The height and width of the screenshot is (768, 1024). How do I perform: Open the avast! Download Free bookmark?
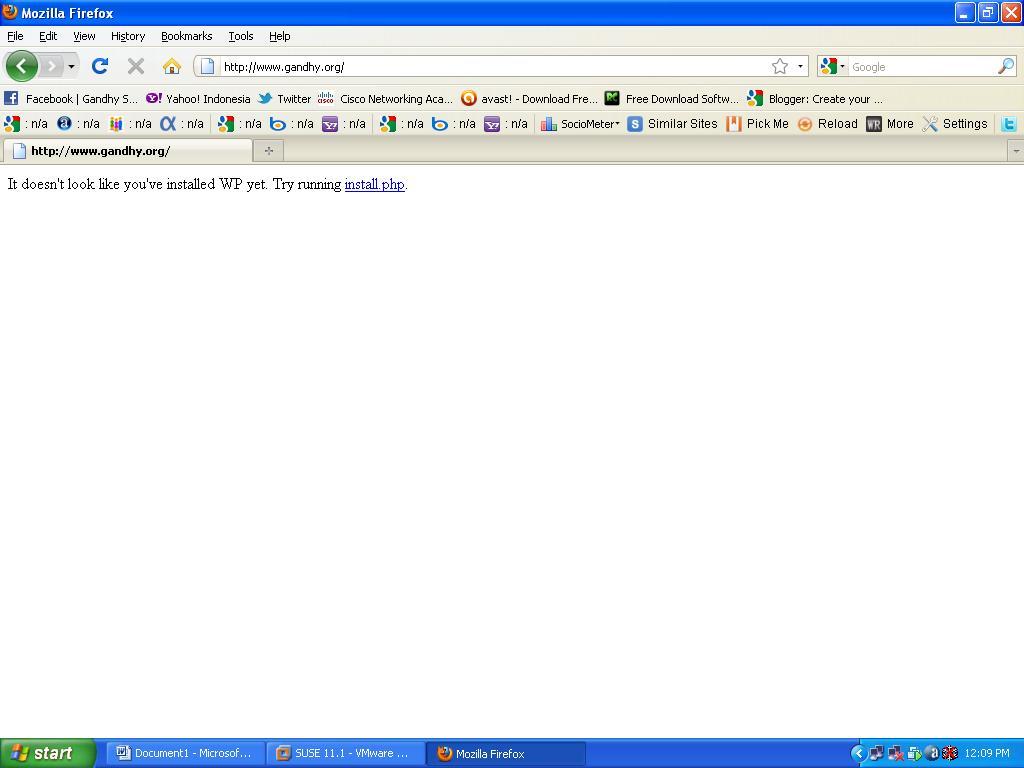click(x=529, y=99)
